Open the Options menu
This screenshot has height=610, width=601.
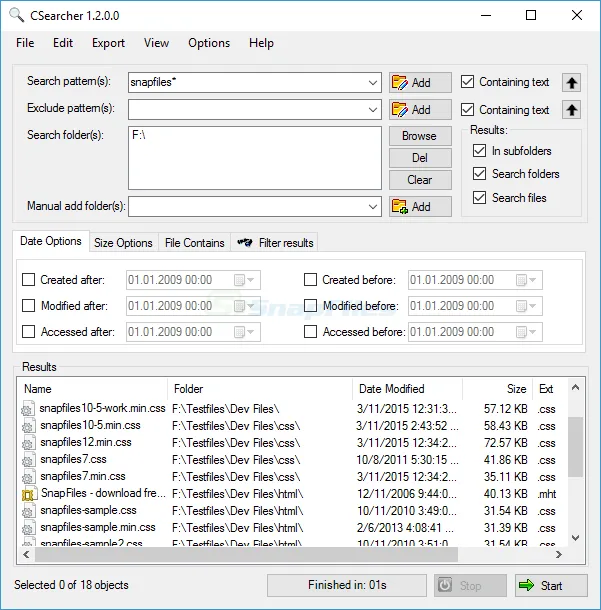click(x=209, y=43)
